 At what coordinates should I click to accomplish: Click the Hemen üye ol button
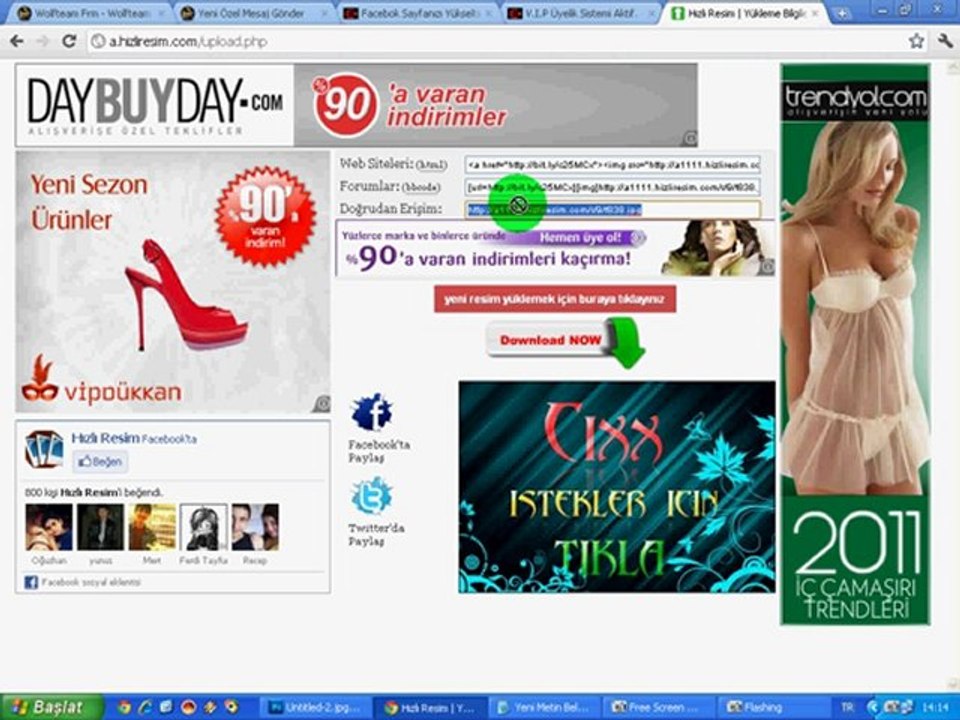580,237
